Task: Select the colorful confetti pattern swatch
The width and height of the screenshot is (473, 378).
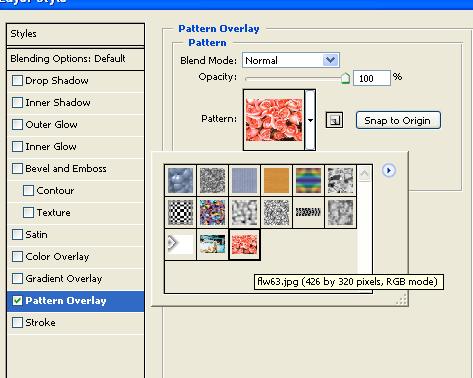Action: pyautogui.click(x=212, y=212)
